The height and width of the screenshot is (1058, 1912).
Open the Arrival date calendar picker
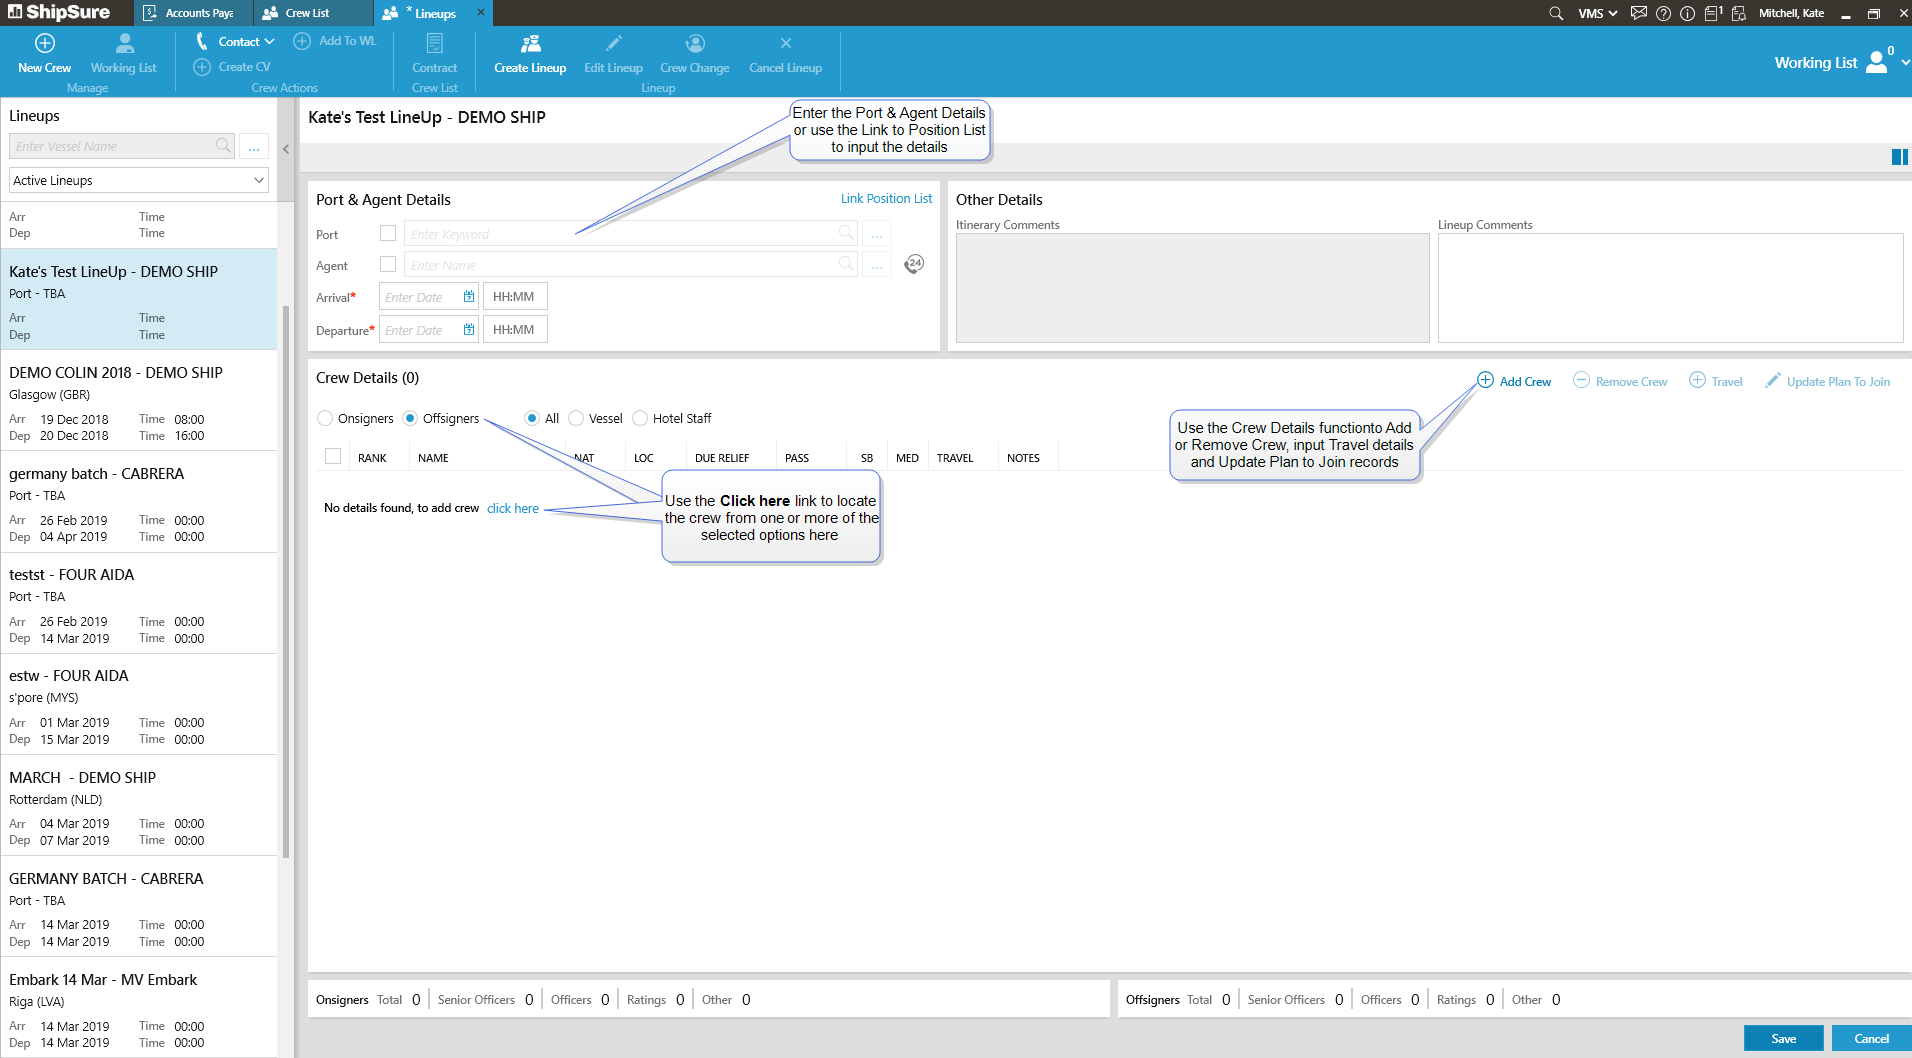pos(468,297)
